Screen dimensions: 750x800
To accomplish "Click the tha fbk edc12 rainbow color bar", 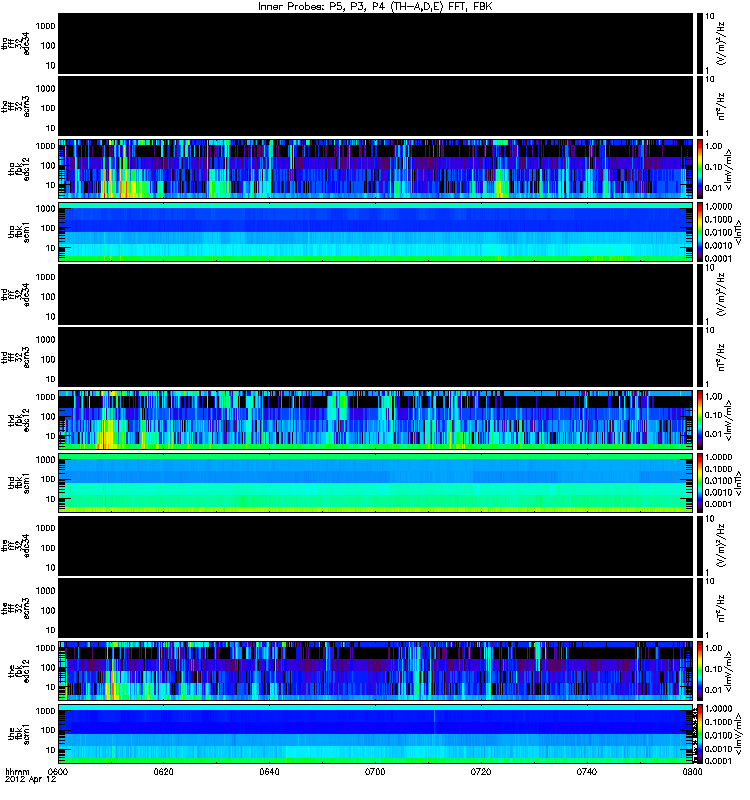I will pos(700,169).
